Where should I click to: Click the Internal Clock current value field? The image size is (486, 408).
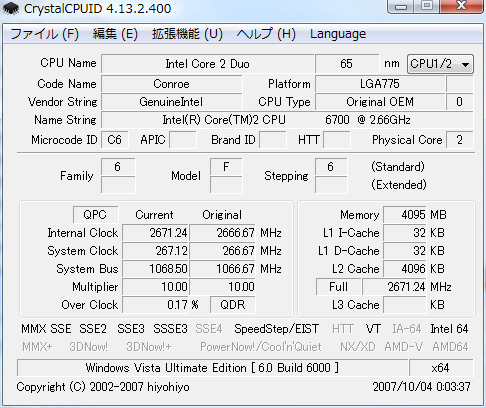[155, 233]
